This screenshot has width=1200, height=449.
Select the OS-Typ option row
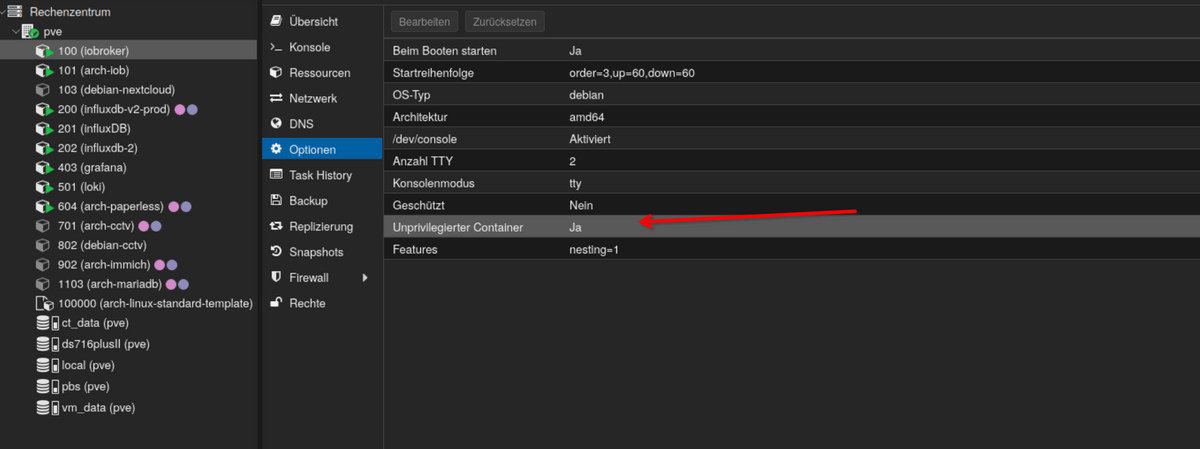tap(792, 95)
